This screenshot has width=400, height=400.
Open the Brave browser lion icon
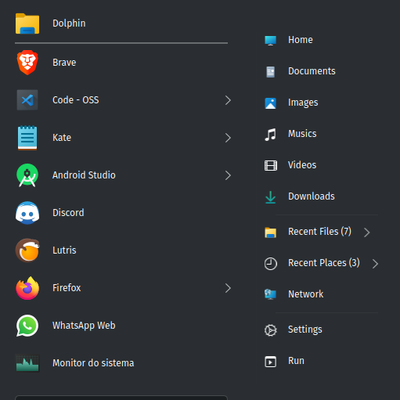[27, 62]
